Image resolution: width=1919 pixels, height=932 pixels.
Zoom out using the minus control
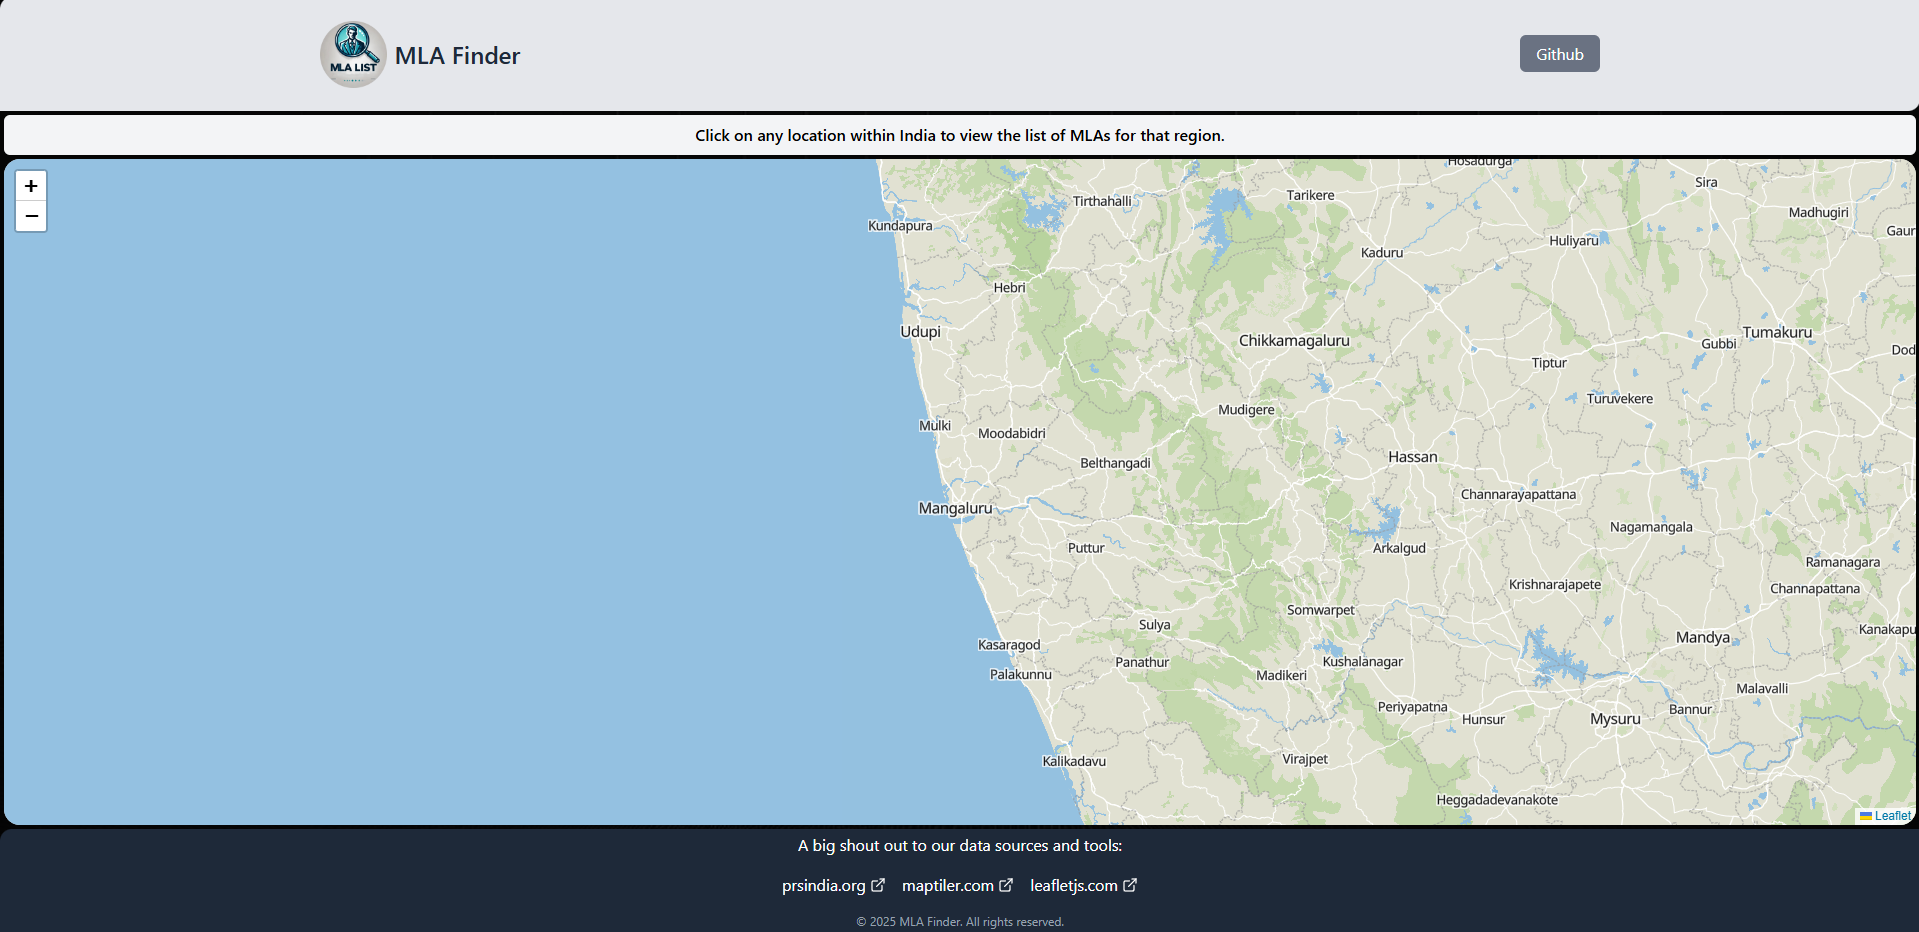pyautogui.click(x=31, y=216)
